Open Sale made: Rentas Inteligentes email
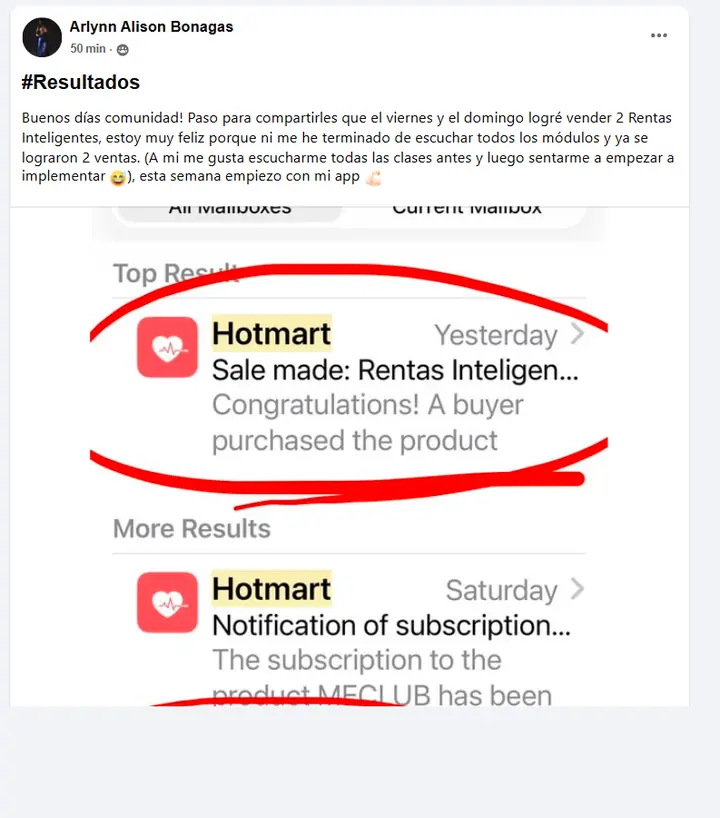This screenshot has width=720, height=818. point(395,370)
